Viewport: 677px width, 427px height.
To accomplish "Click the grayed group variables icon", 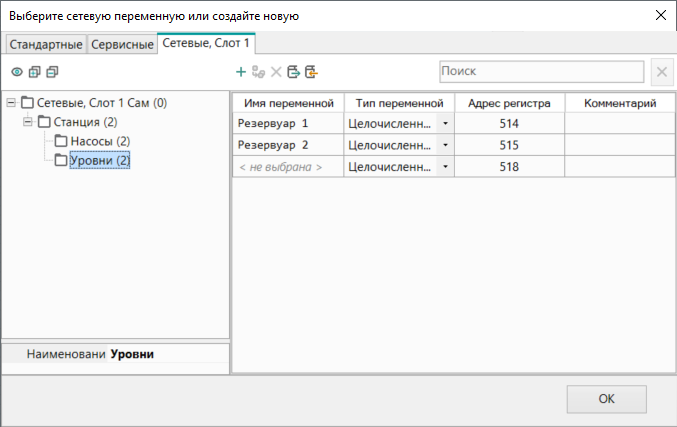I will tap(258, 72).
